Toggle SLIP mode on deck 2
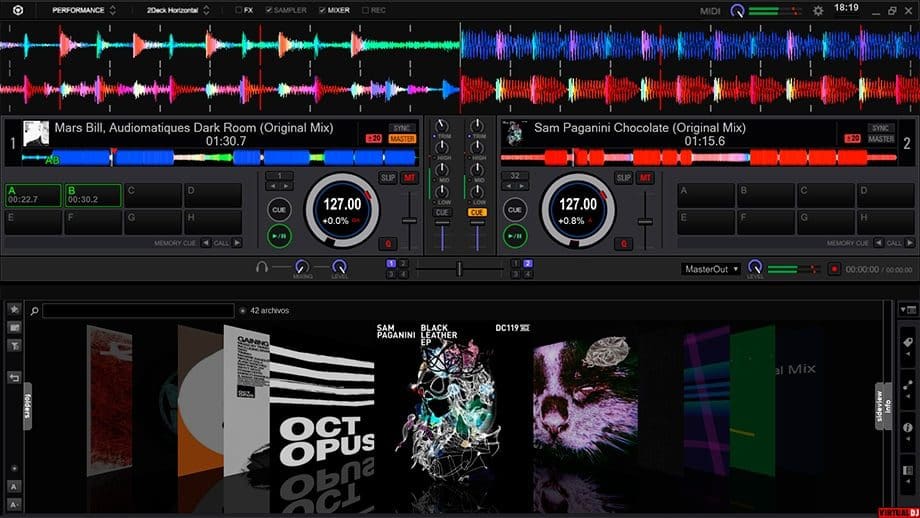 [x=623, y=178]
